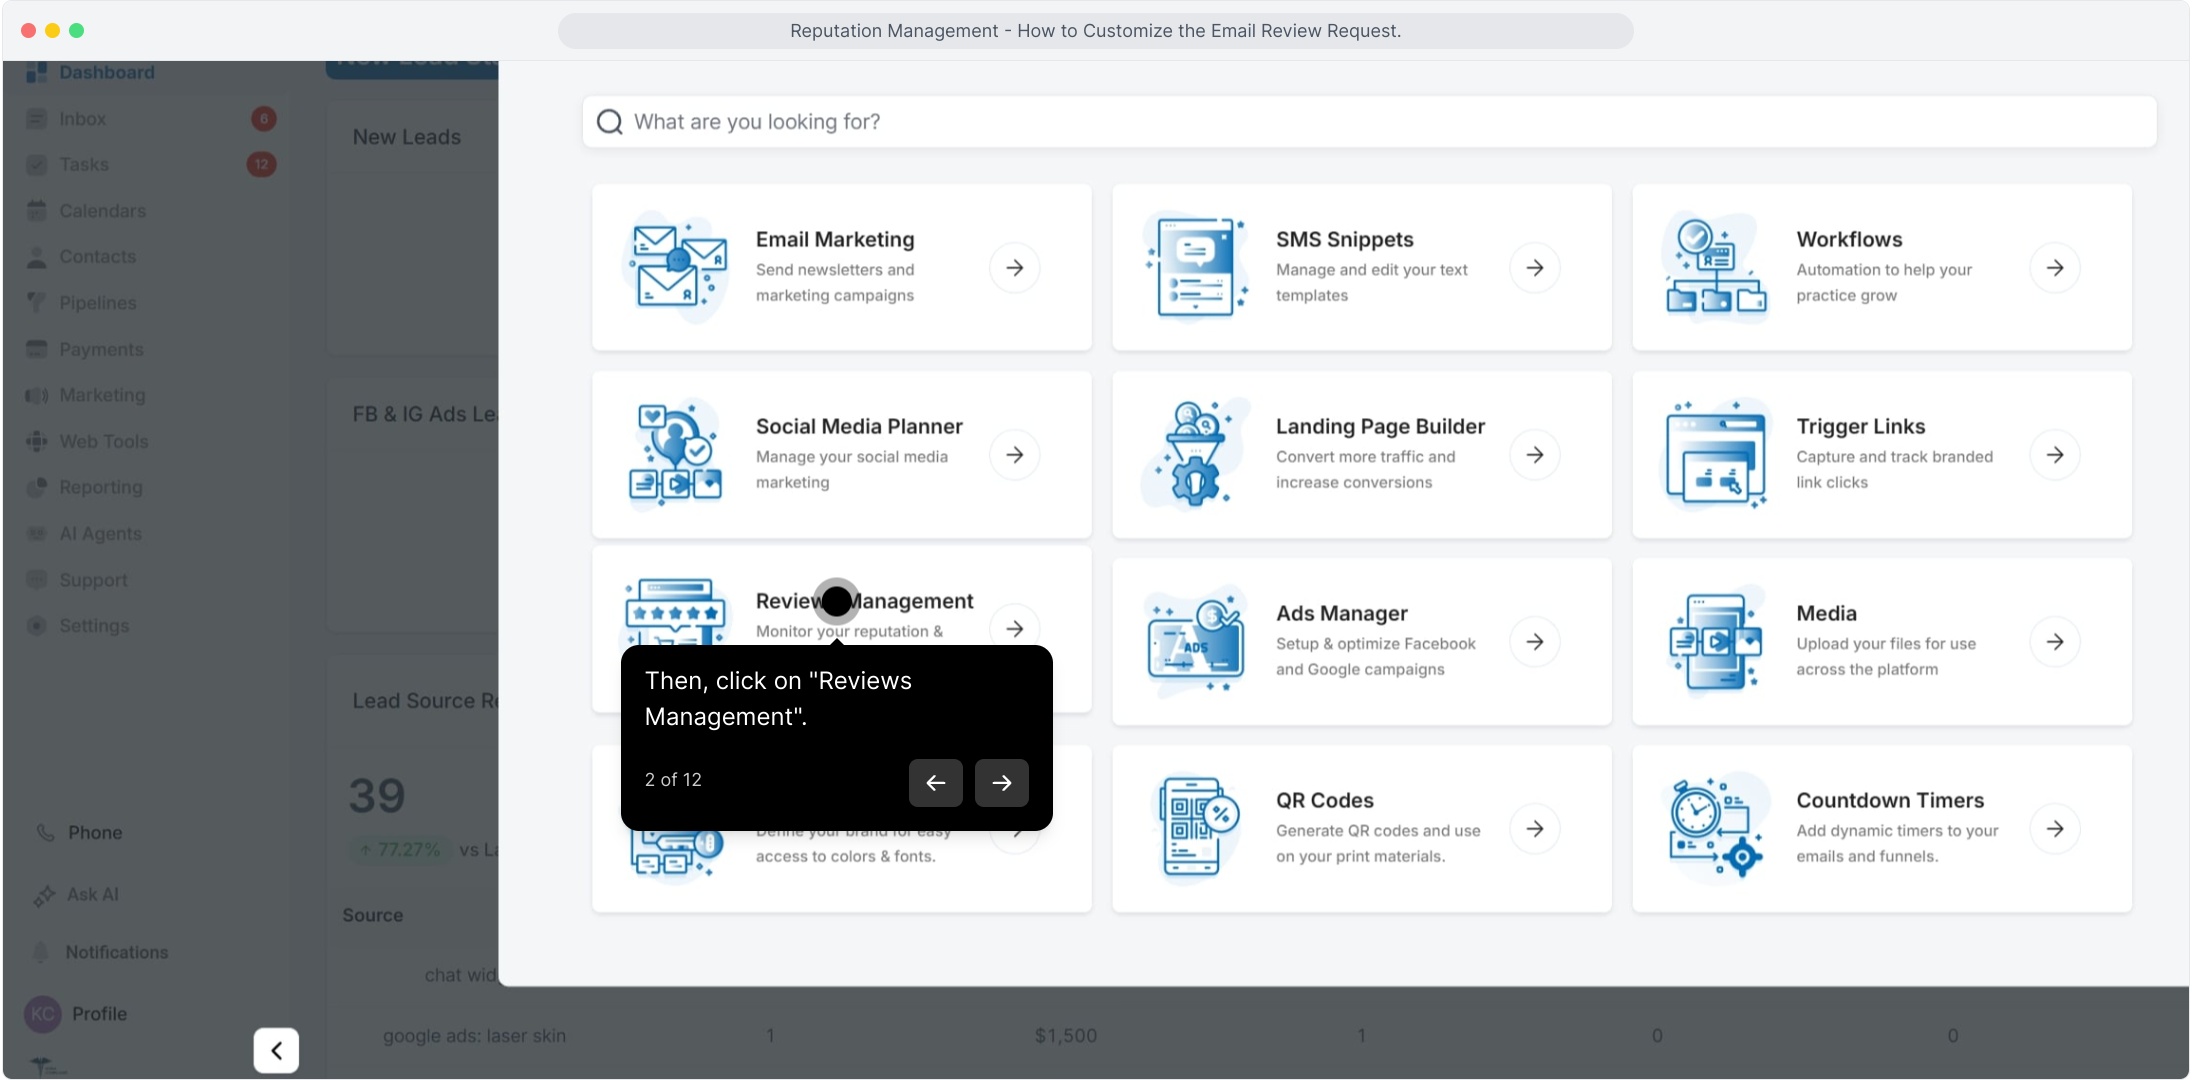Go to previous tutorial step
Image resolution: width=2192 pixels, height=1080 pixels.
[x=936, y=782]
